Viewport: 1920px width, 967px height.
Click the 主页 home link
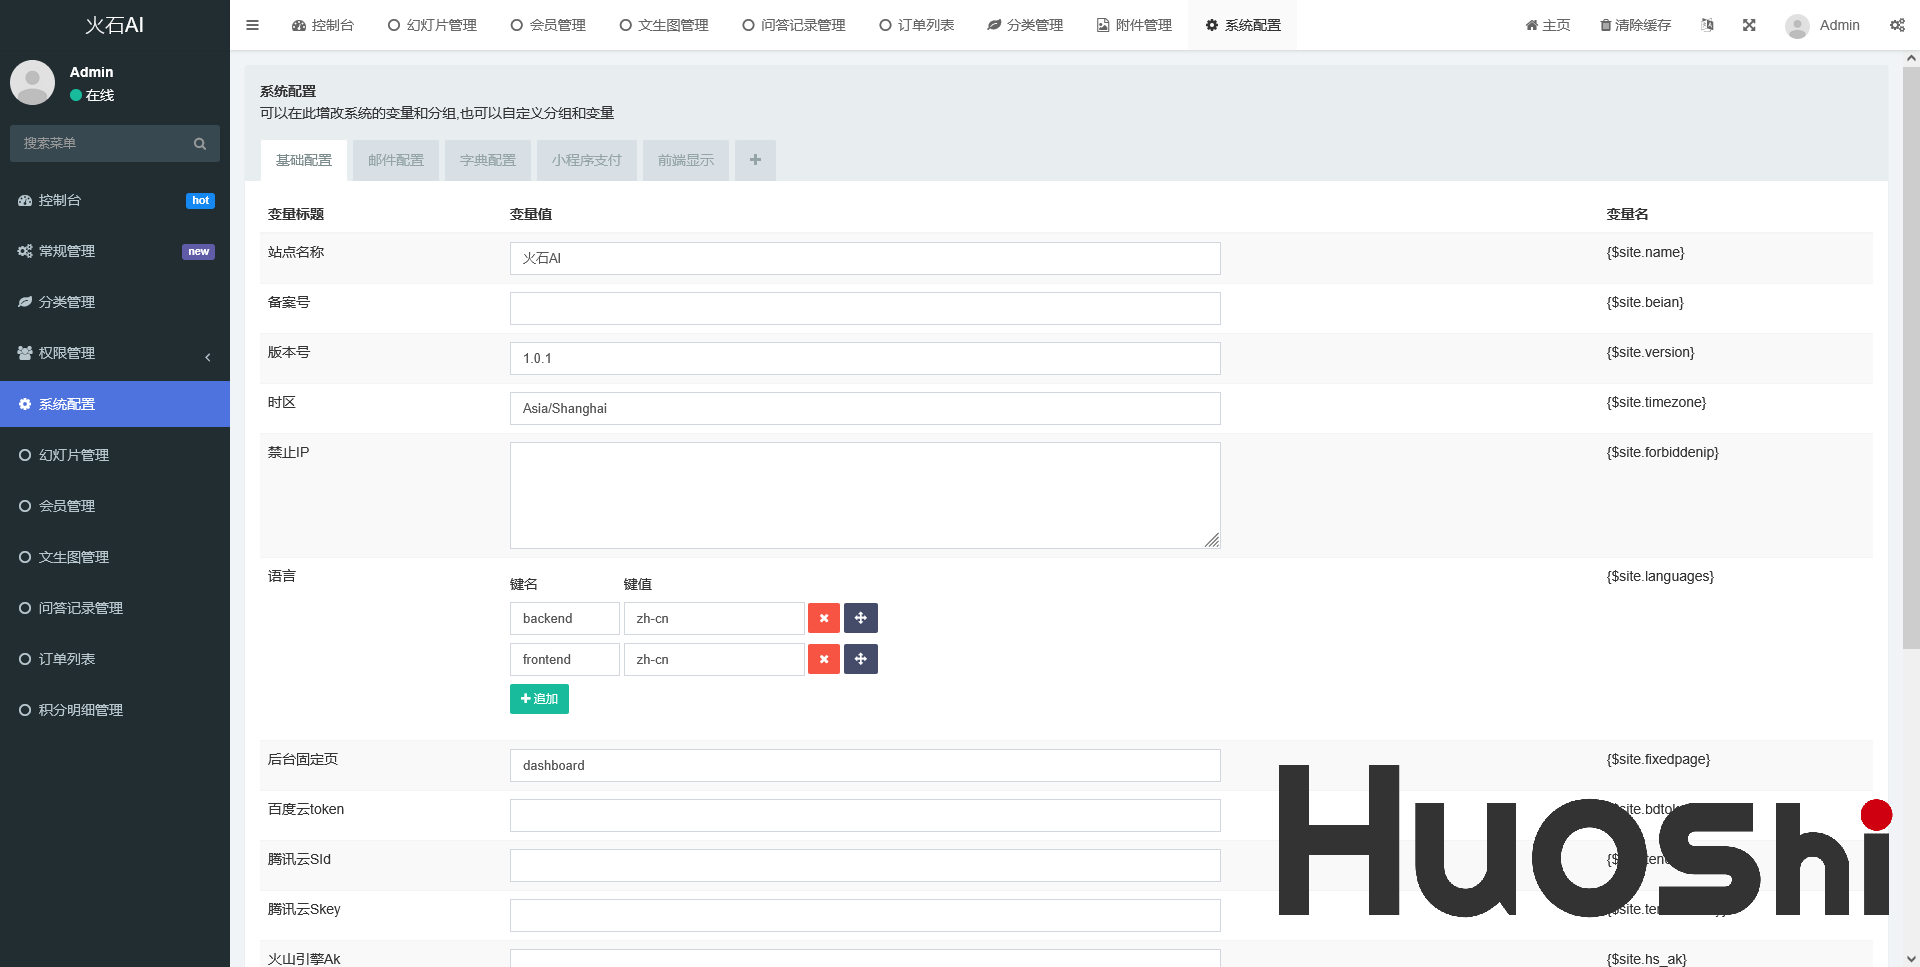pyautogui.click(x=1547, y=25)
